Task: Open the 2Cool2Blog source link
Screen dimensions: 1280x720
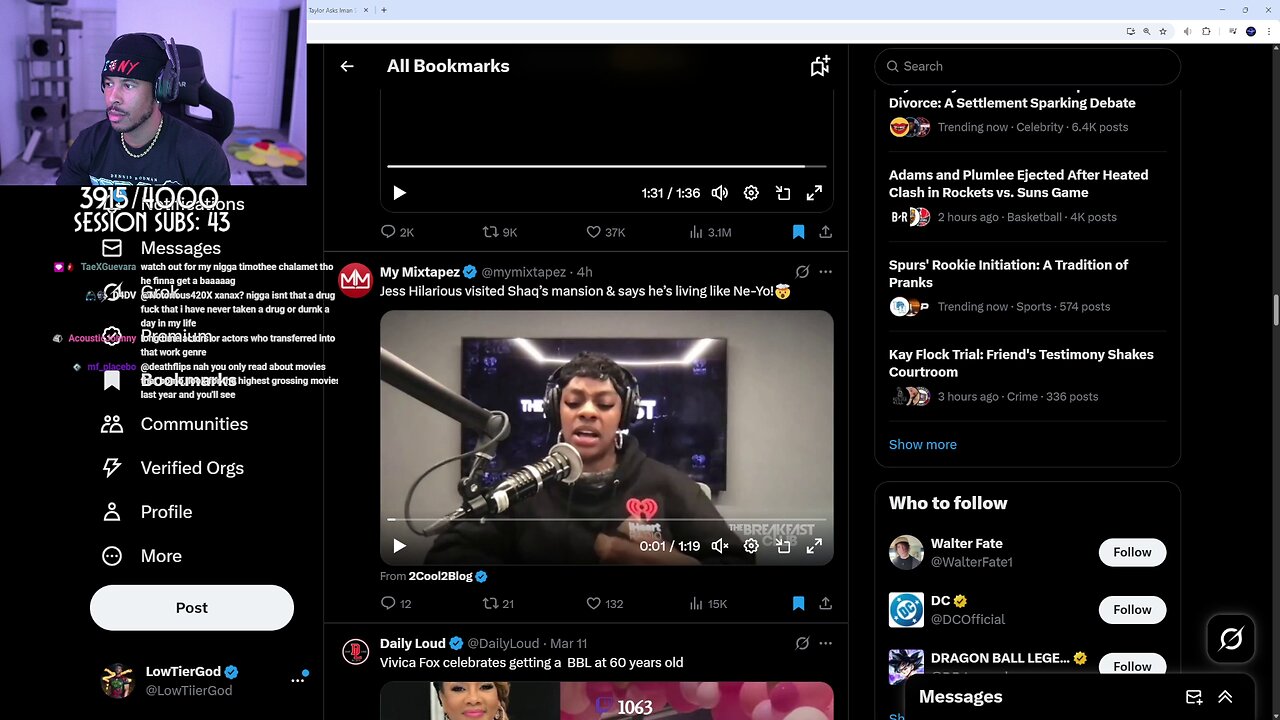Action: tap(440, 576)
